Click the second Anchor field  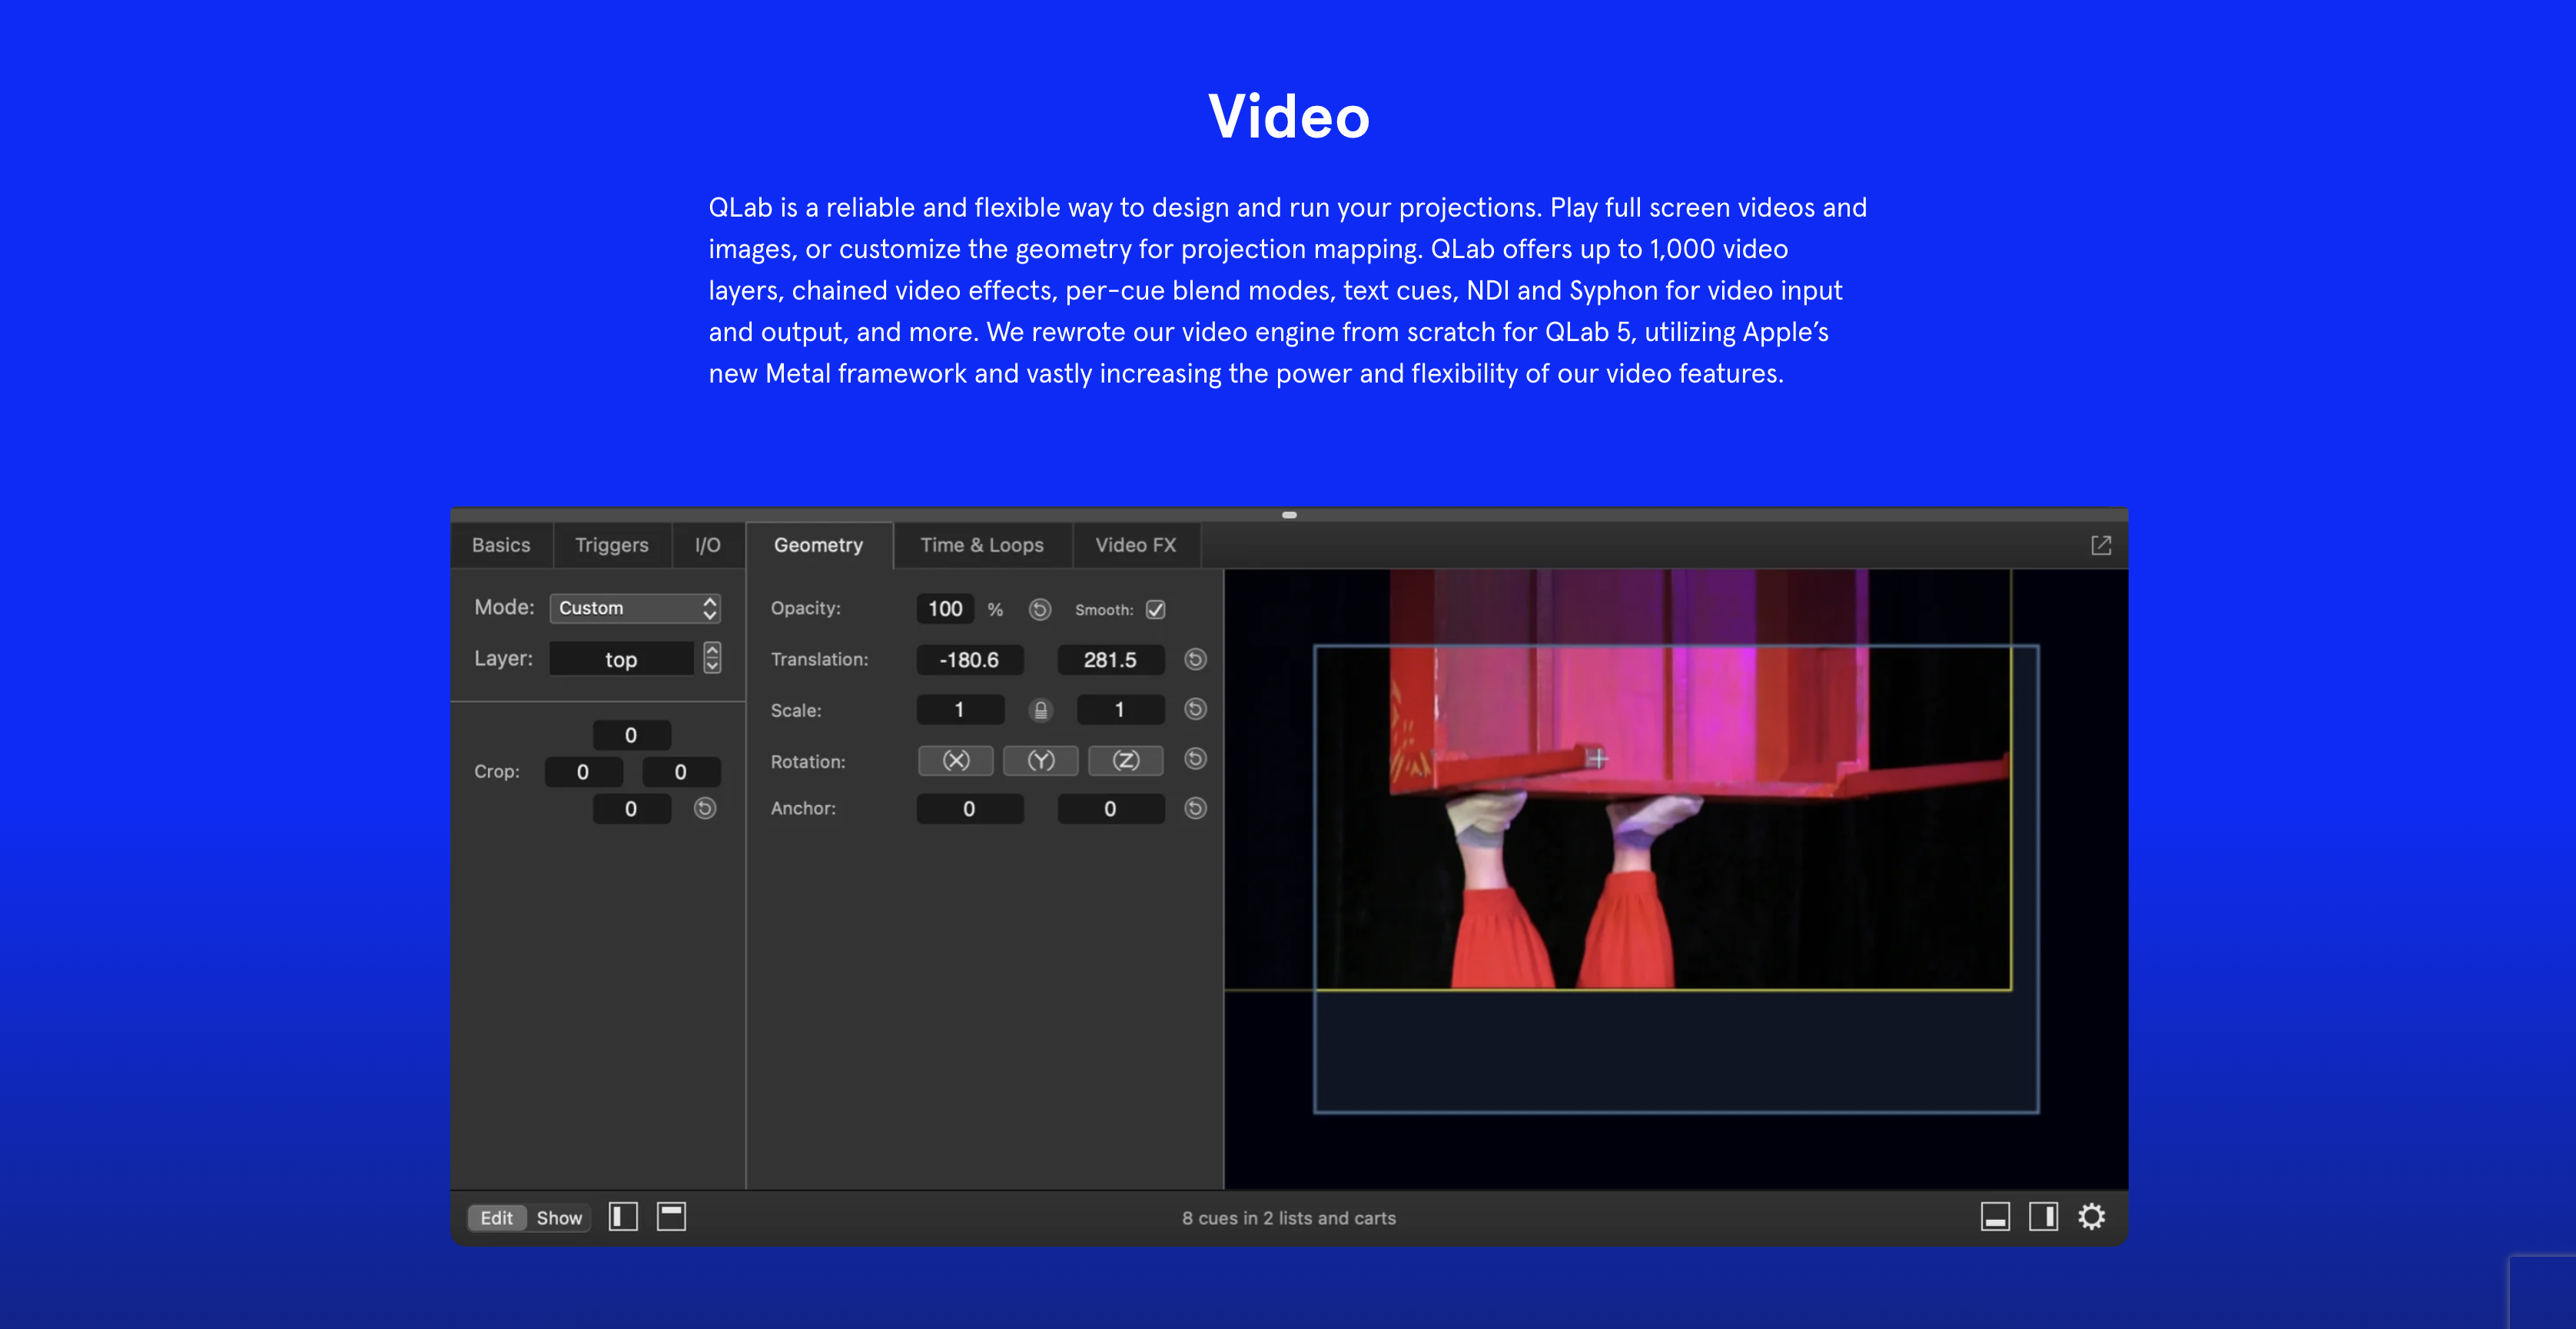pos(1110,808)
